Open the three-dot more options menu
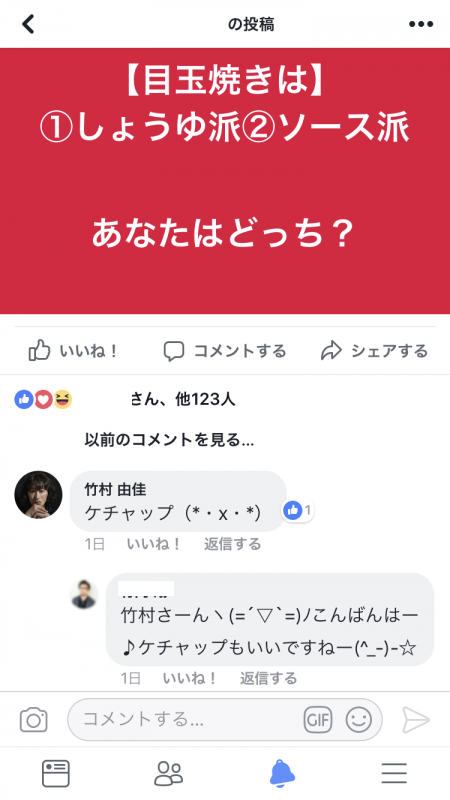The height and width of the screenshot is (800, 450). [421, 24]
